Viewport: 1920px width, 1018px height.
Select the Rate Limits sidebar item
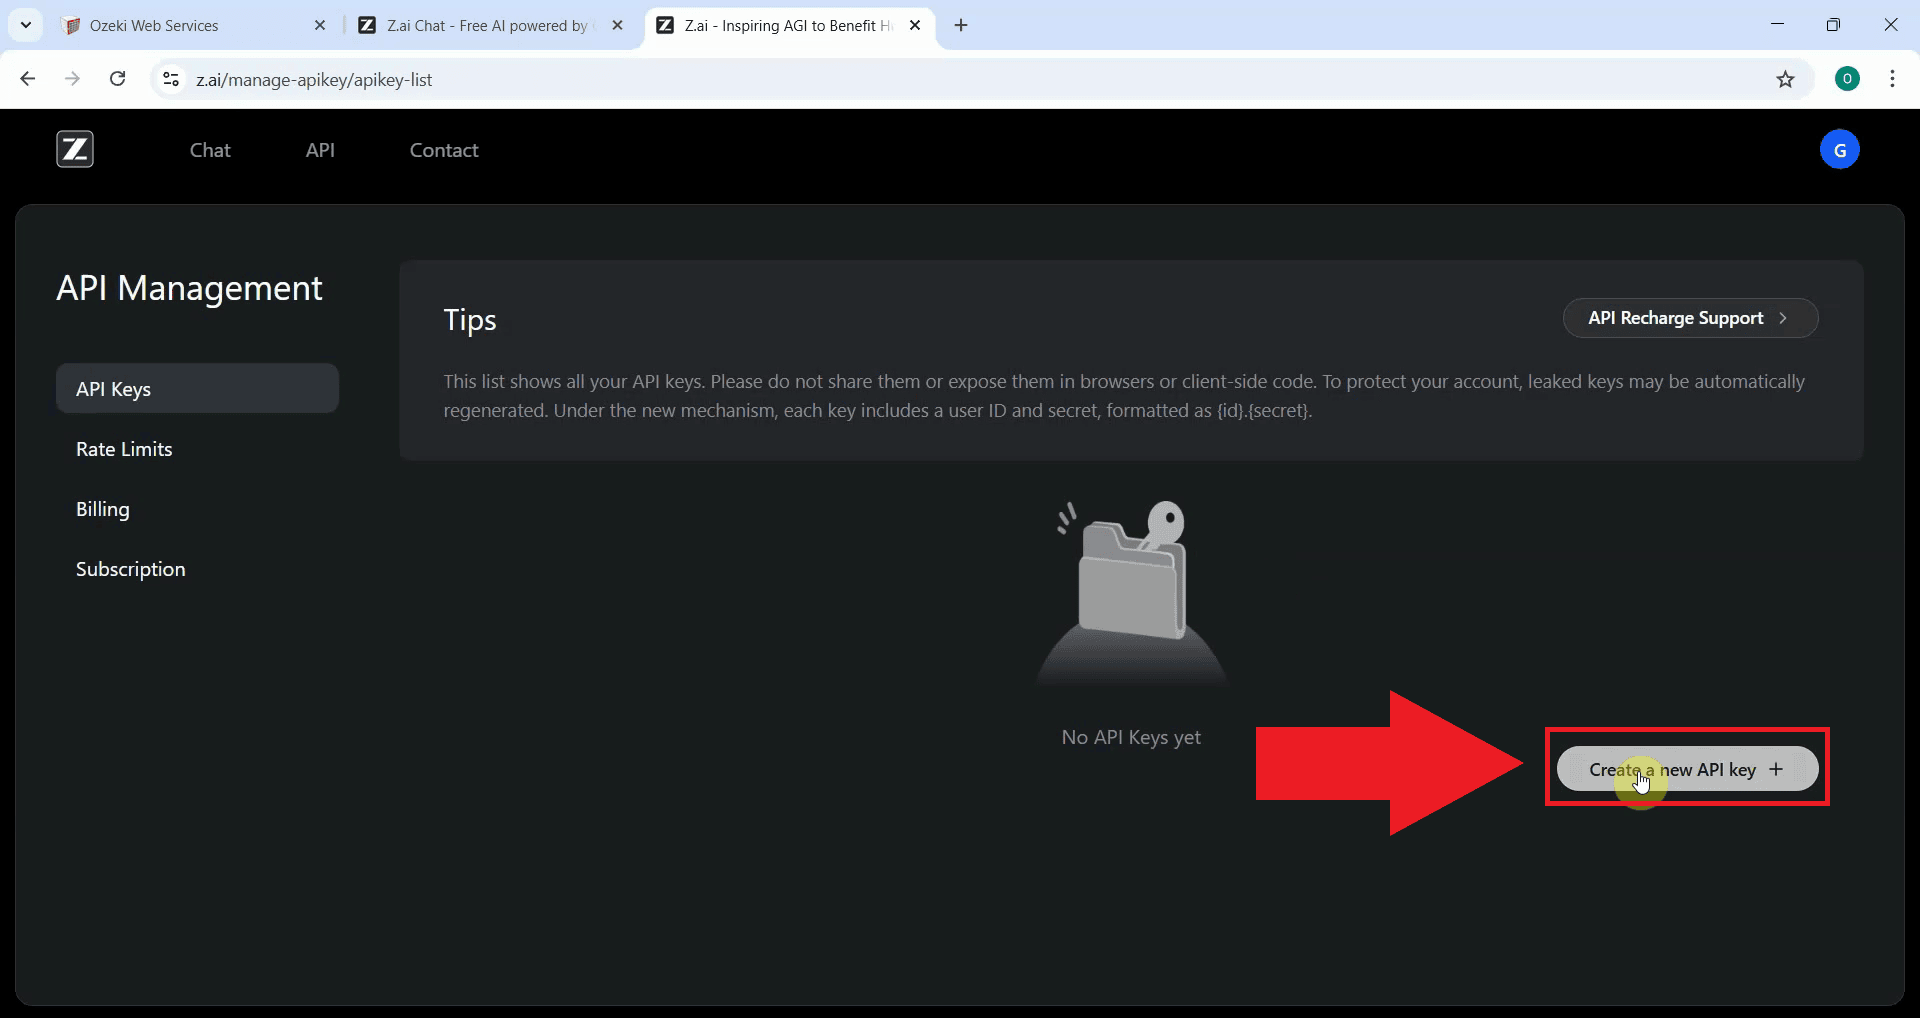124,448
